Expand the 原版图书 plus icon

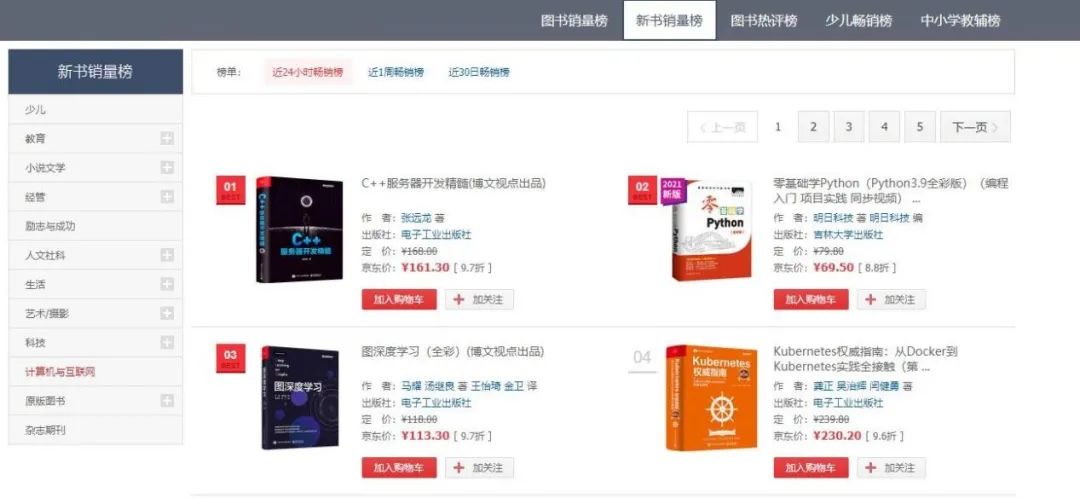point(167,400)
